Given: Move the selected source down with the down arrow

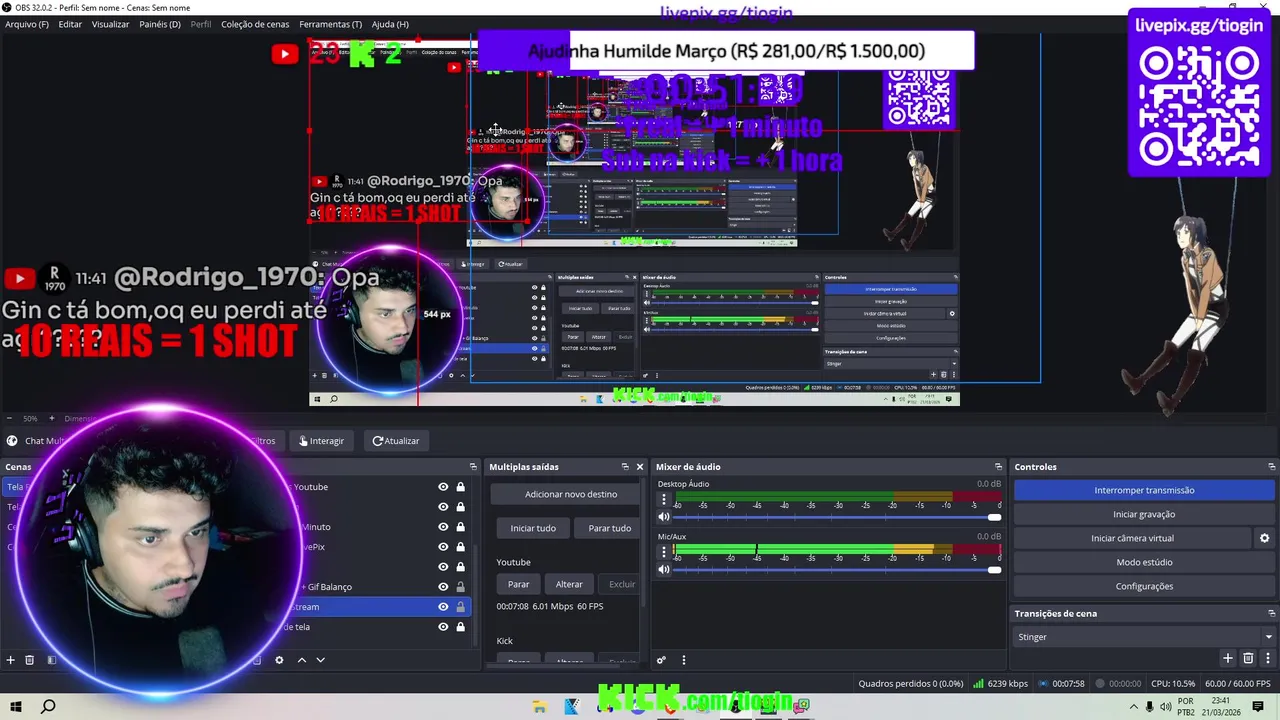Looking at the screenshot, I should [320, 660].
